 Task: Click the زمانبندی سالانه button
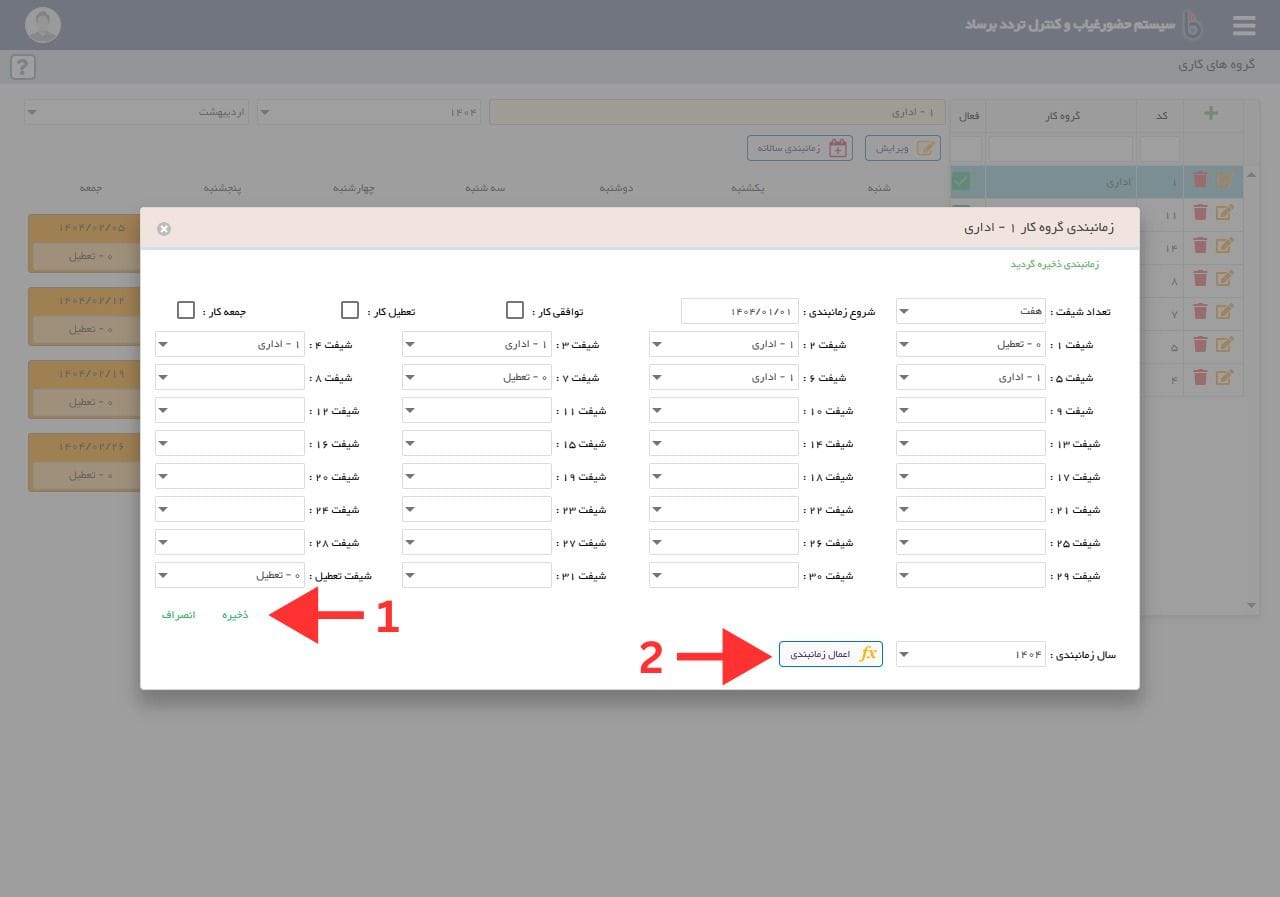click(x=799, y=148)
